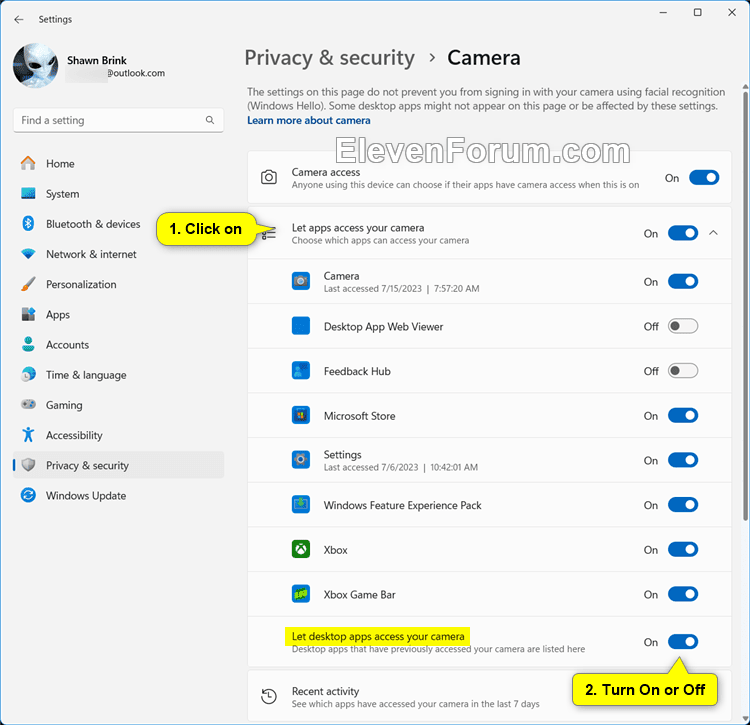Image resolution: width=750 pixels, height=725 pixels.
Task: Click the Accounts person icon
Action: 28,344
